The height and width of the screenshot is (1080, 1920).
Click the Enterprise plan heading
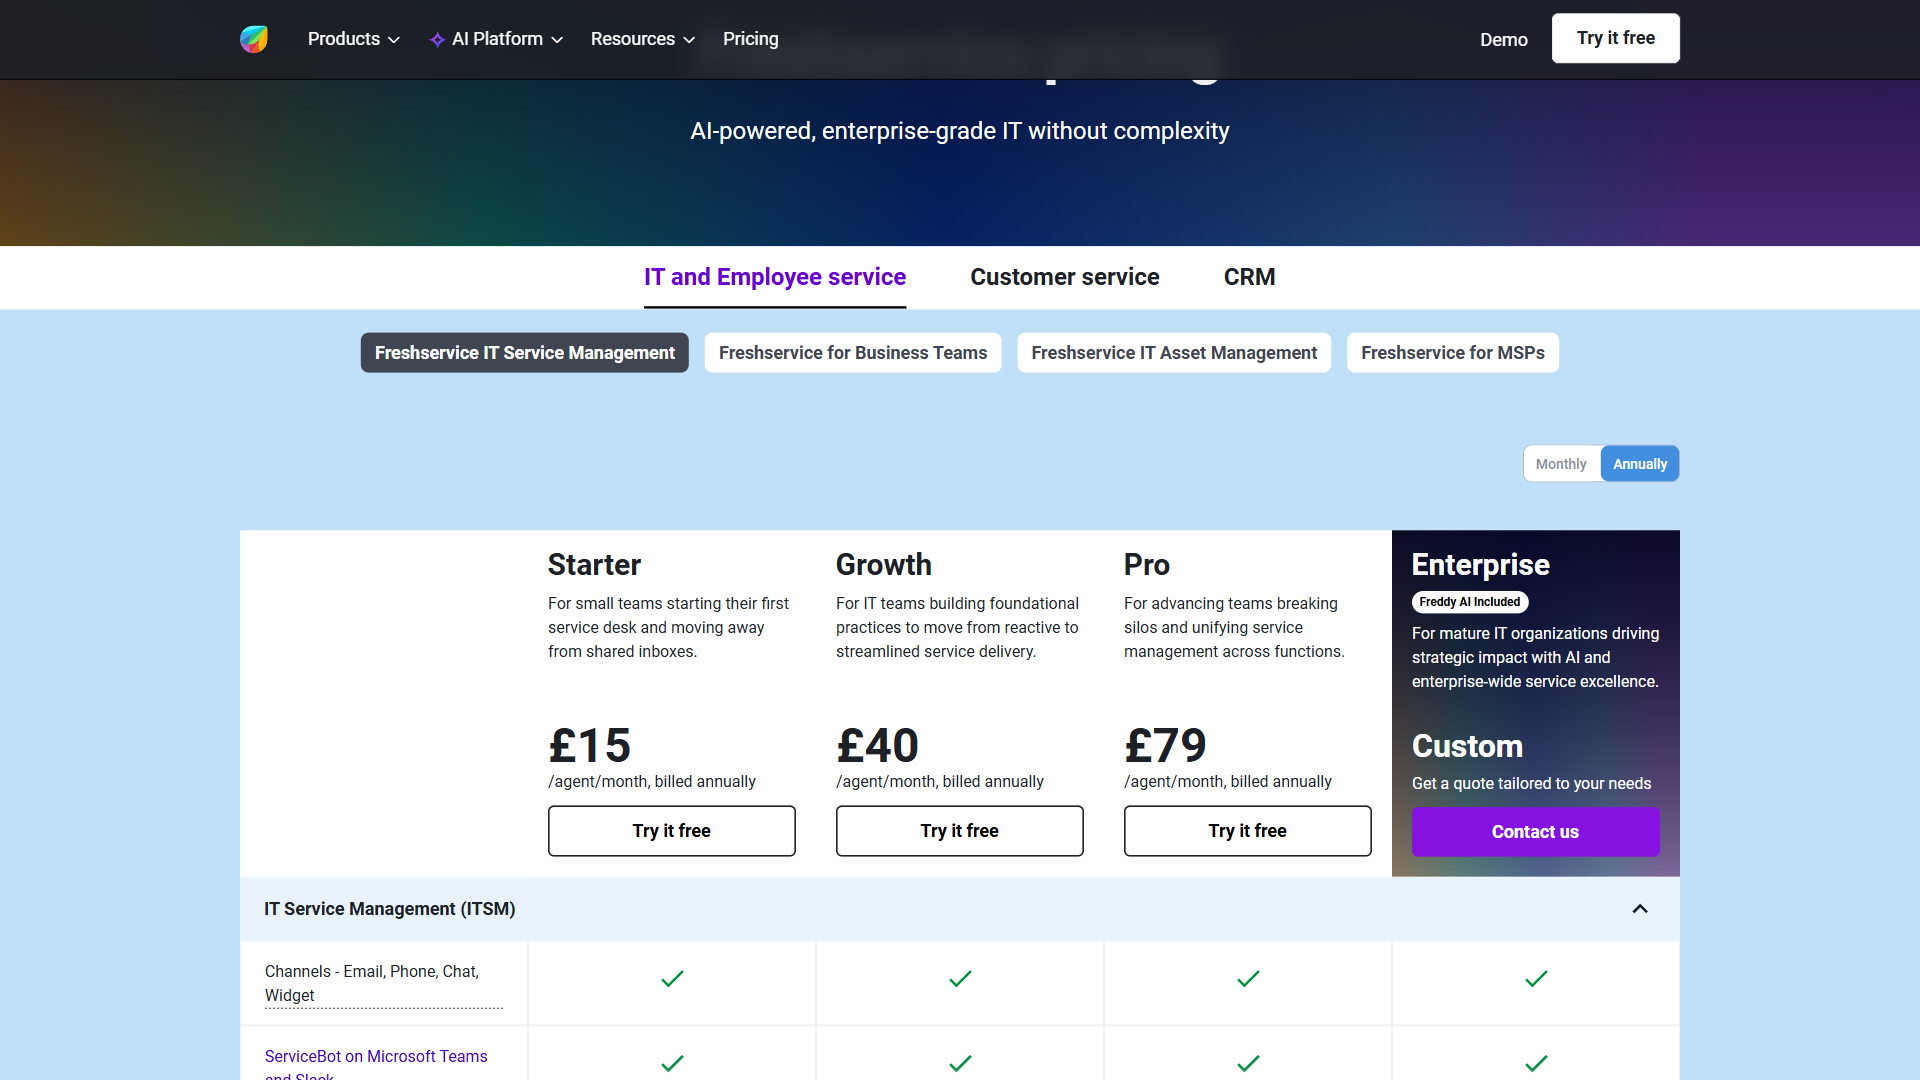click(1481, 565)
